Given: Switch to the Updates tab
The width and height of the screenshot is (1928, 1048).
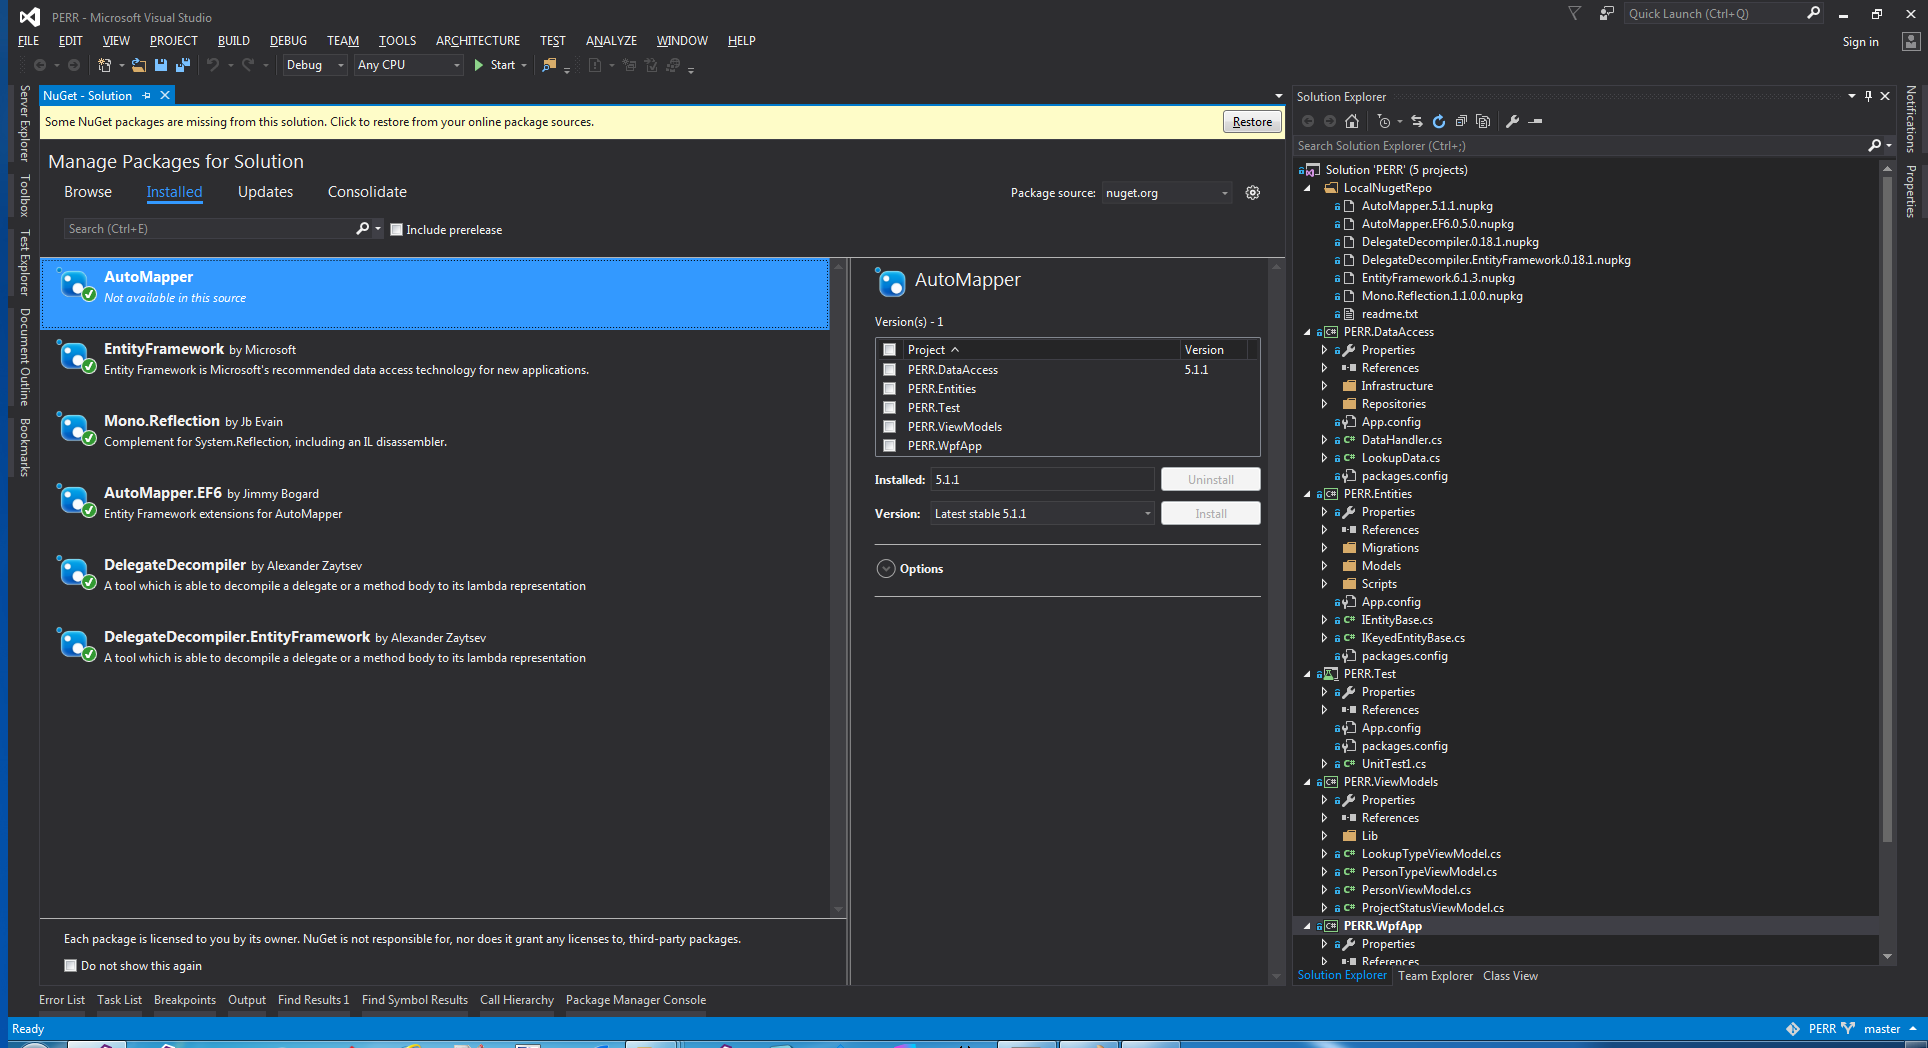Looking at the screenshot, I should pos(266,192).
